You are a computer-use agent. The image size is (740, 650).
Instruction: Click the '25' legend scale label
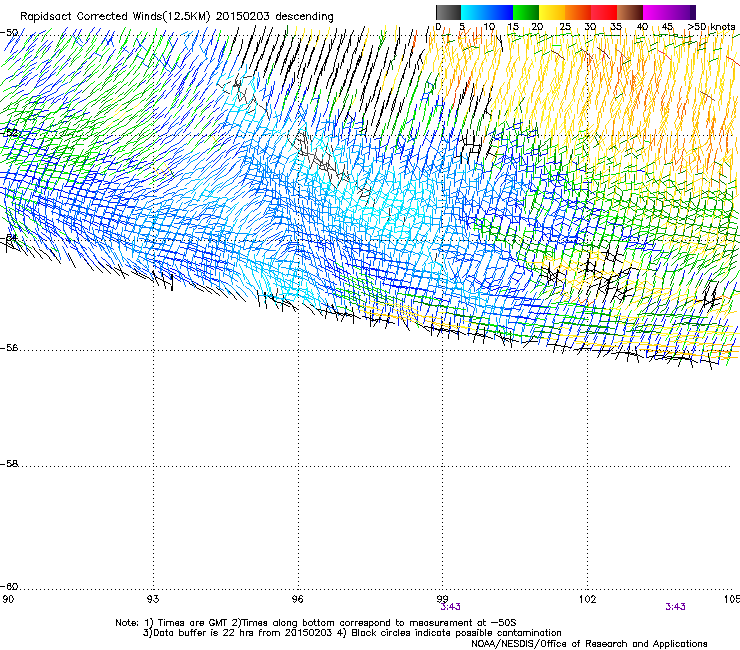click(x=564, y=27)
